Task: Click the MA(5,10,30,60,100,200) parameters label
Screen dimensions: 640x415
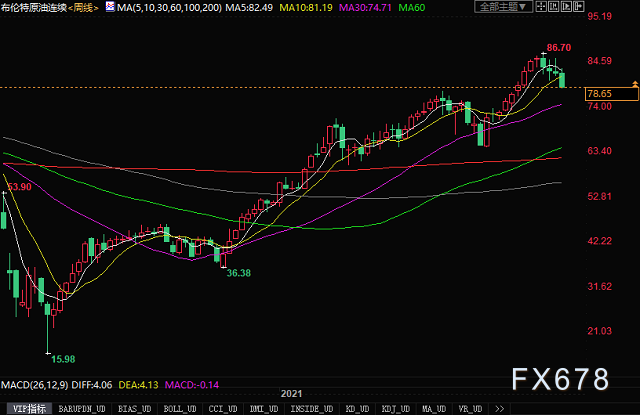Action: click(169, 7)
